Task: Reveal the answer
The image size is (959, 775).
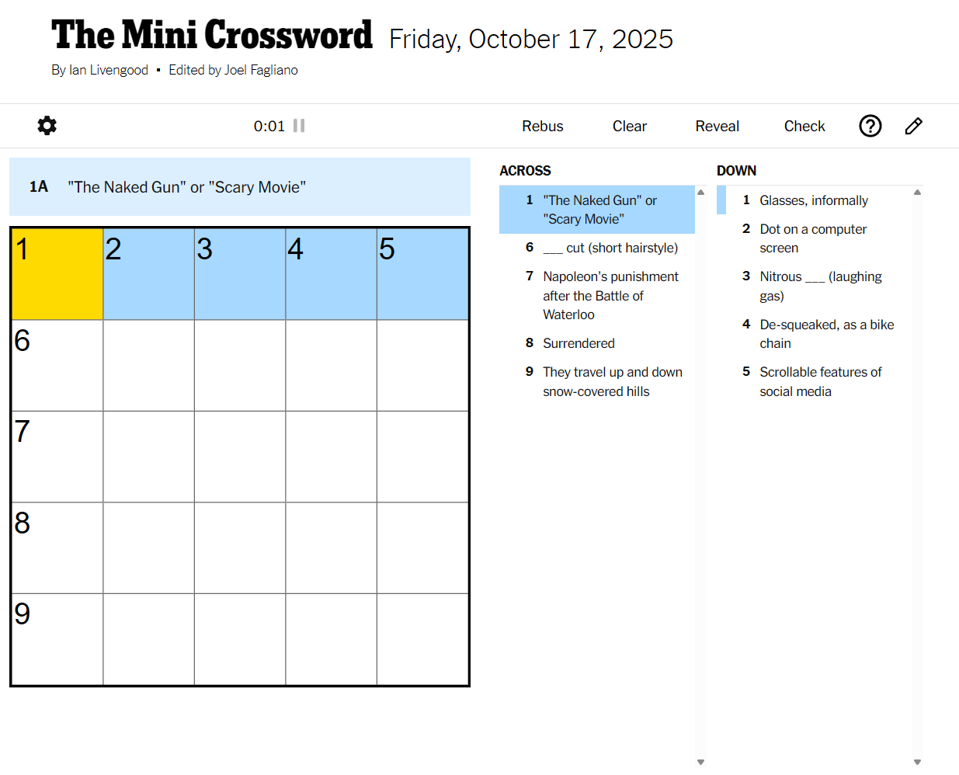Action: click(x=717, y=126)
